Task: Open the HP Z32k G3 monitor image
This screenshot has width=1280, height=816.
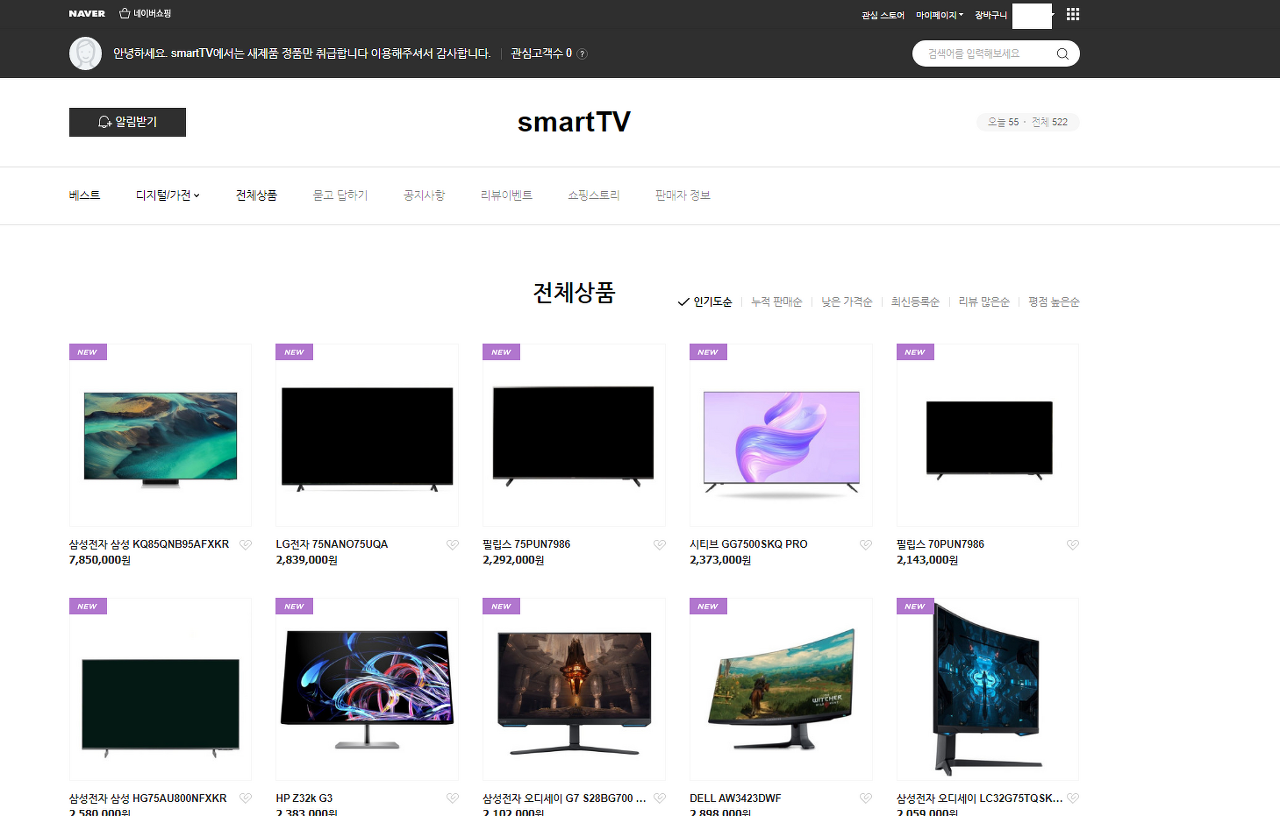Action: click(367, 689)
